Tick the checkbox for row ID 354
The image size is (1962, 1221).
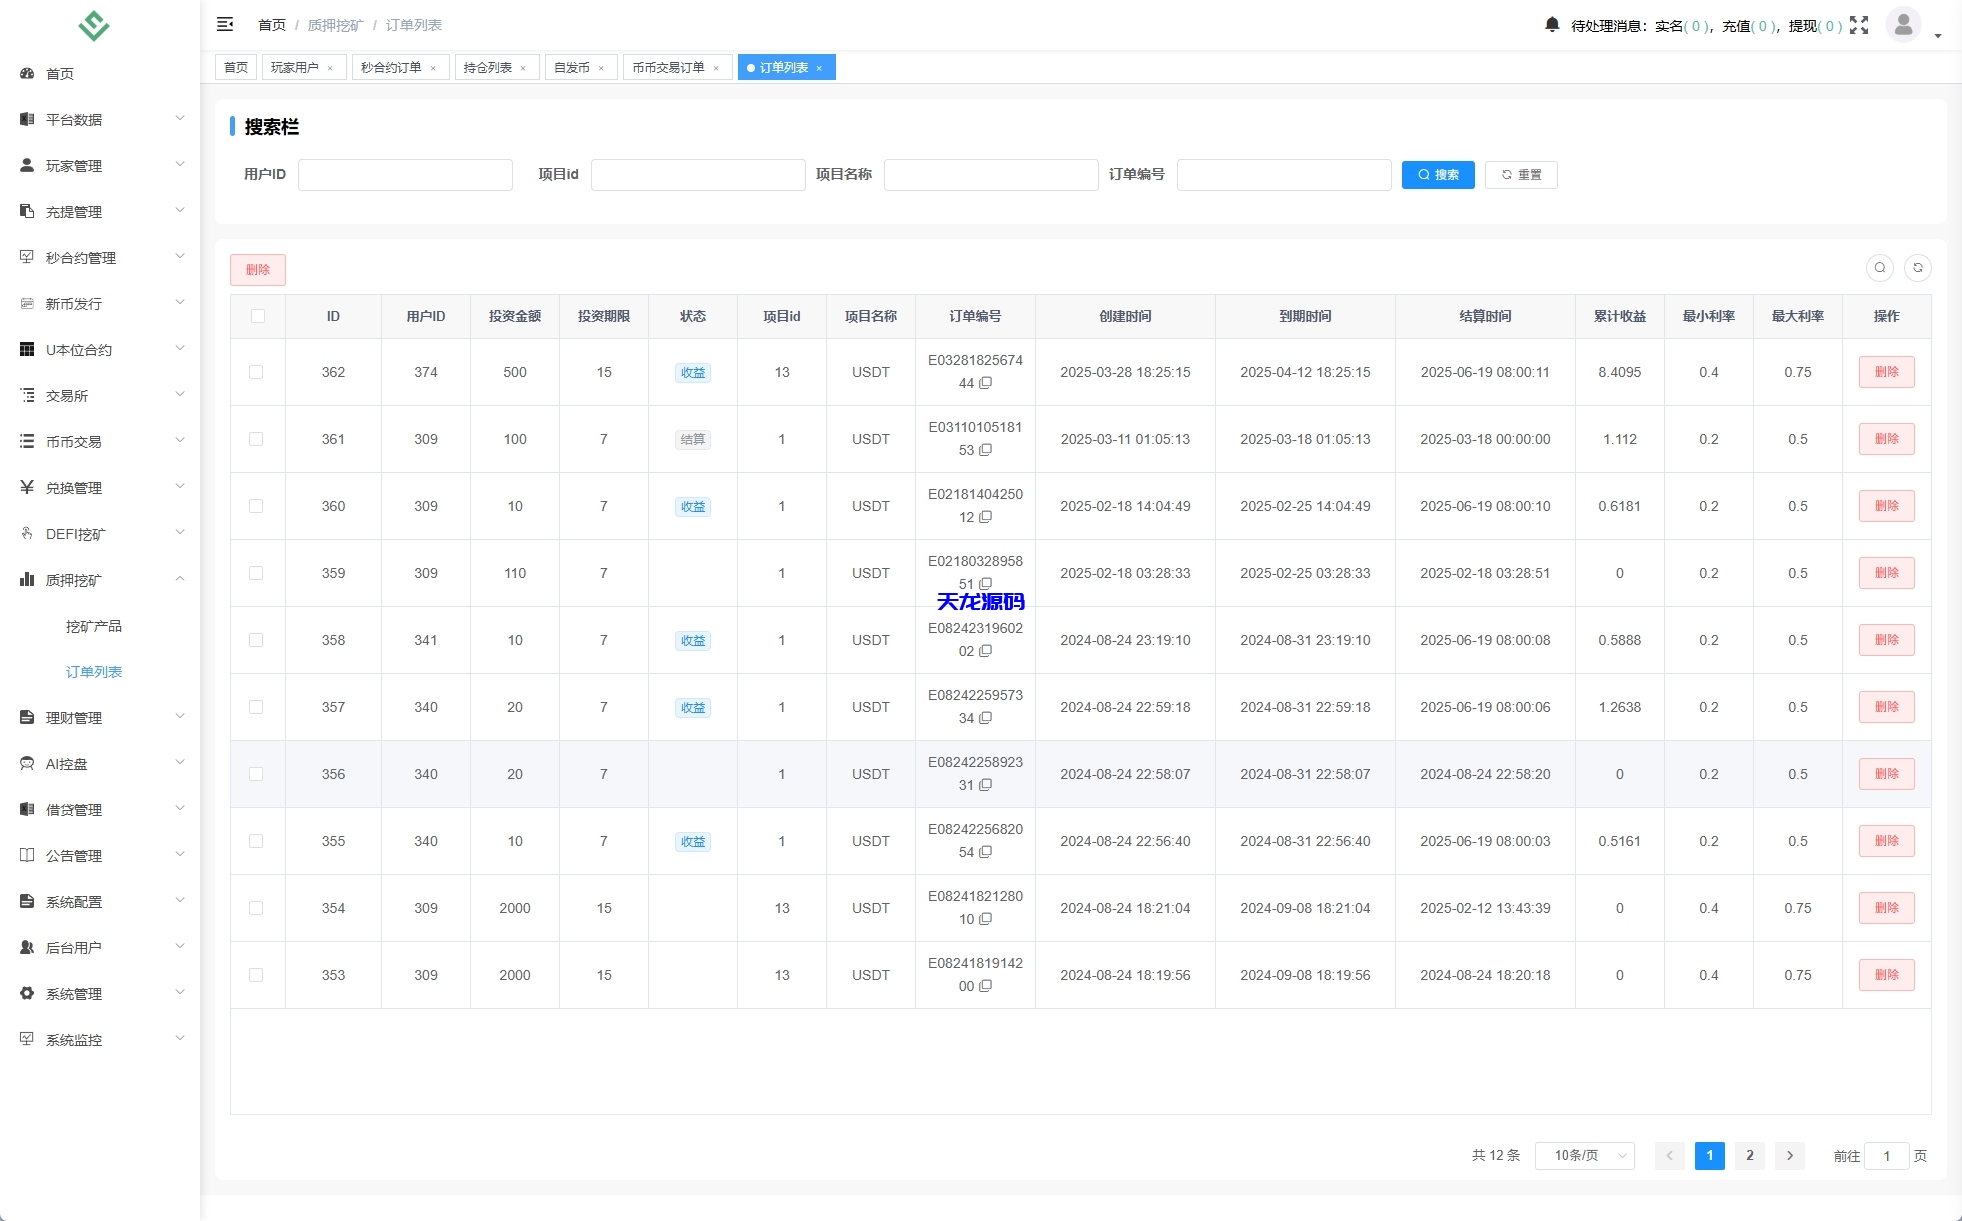pos(256,908)
